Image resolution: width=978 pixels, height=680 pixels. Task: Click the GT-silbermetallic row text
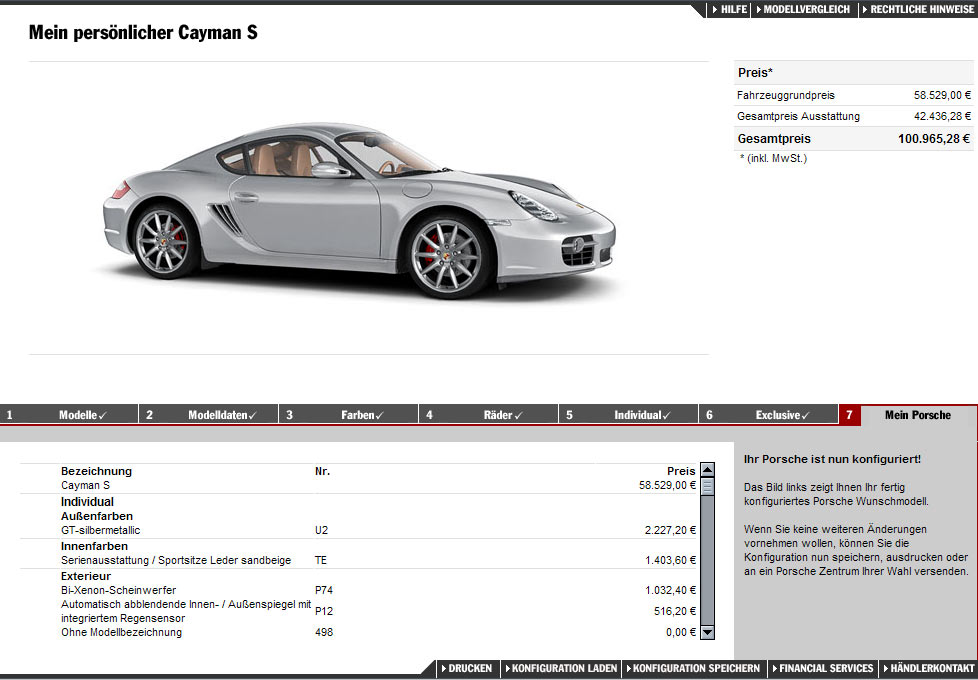[100, 530]
